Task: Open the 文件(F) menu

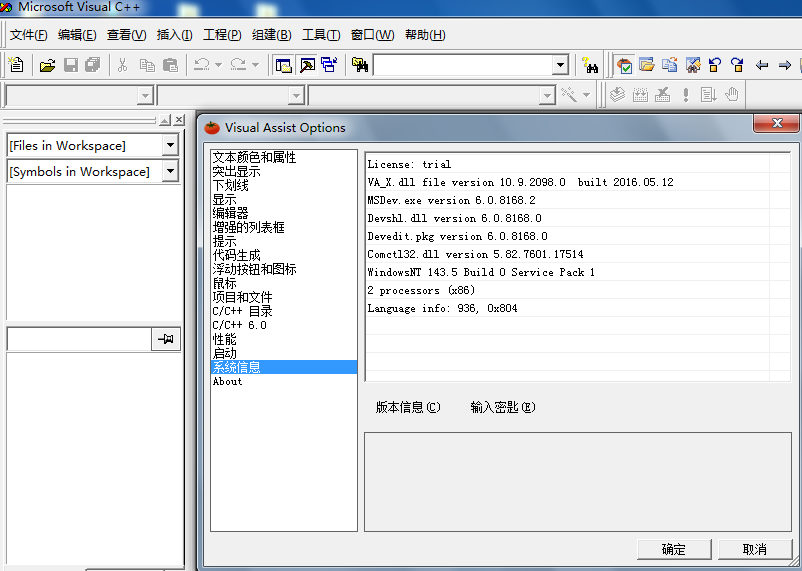Action: click(29, 35)
